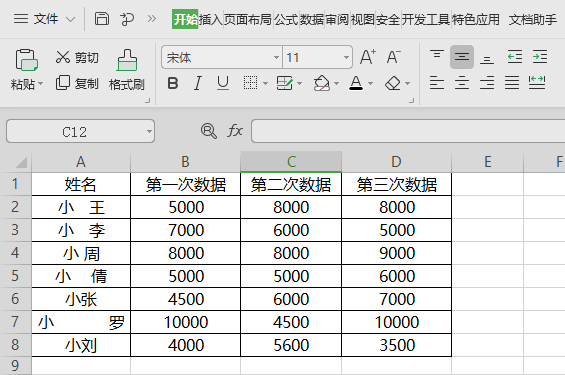Screen dimensions: 565x375
Task: Expand more quick access tools chevrons
Action: tap(152, 18)
